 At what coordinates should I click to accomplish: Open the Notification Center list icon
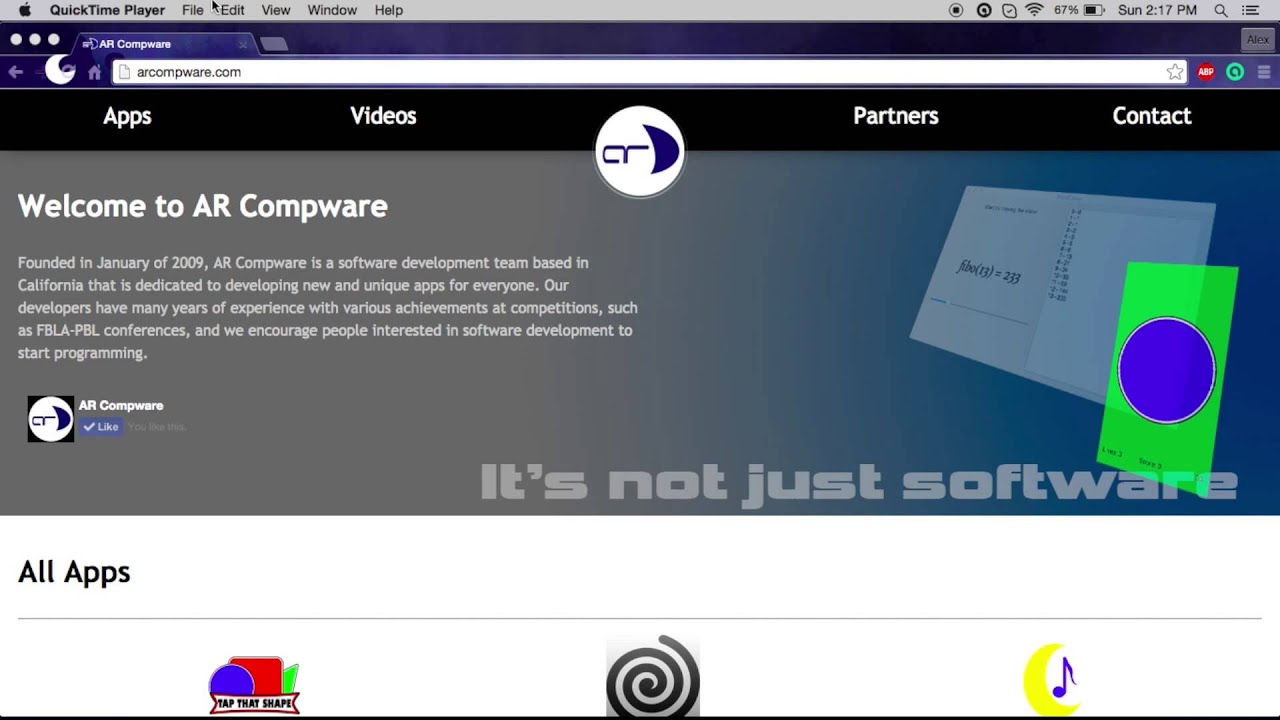(x=1250, y=10)
